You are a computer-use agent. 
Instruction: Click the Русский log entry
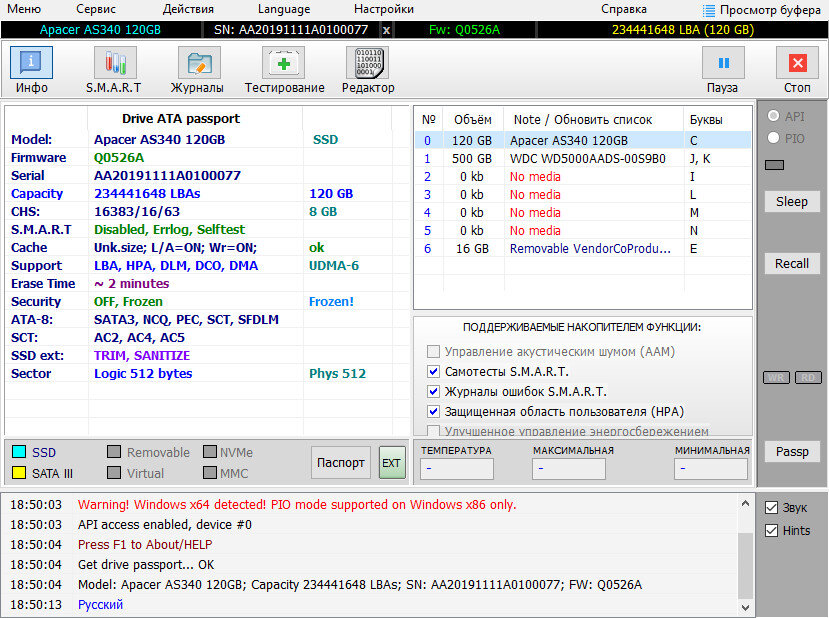pyautogui.click(x=100, y=604)
